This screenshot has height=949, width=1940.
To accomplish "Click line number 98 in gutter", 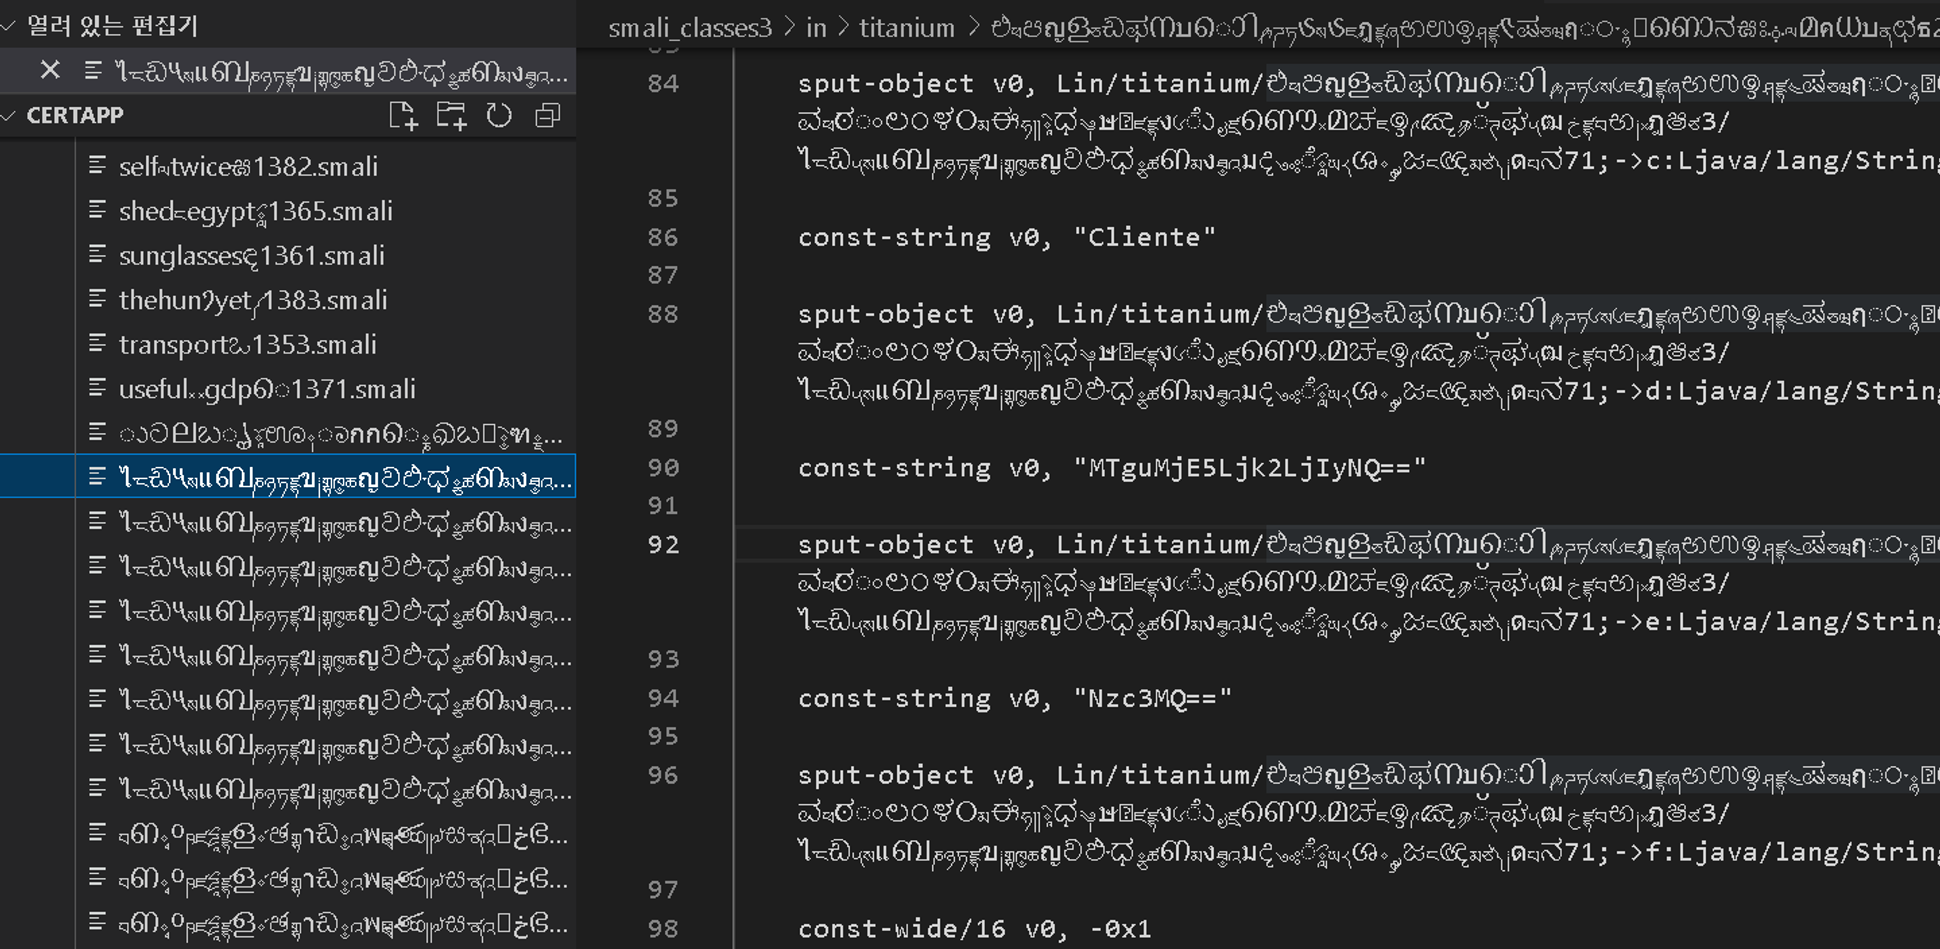I will point(663,929).
